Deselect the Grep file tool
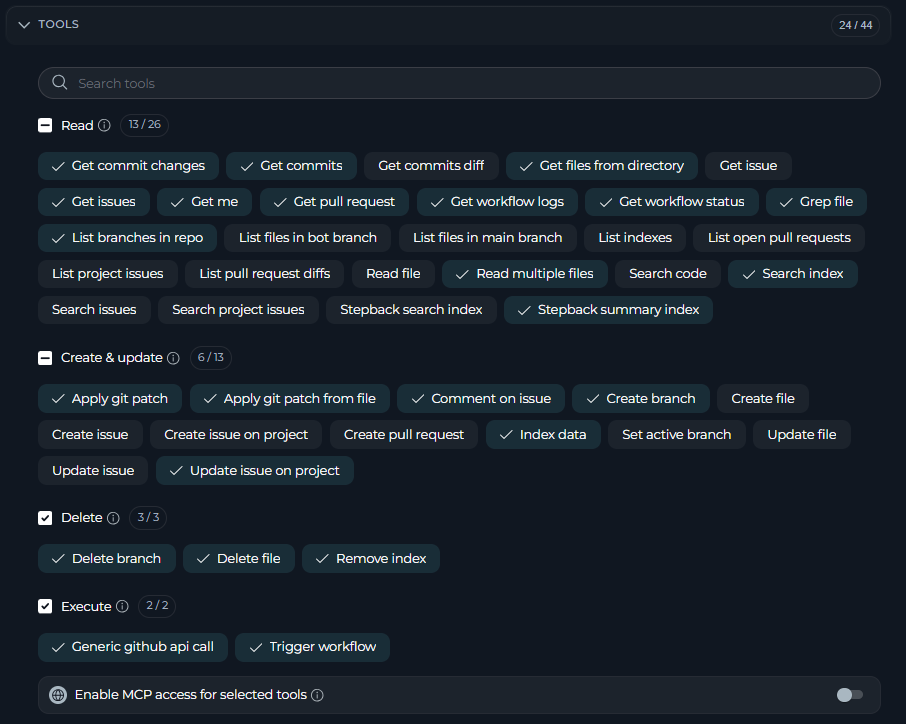Image resolution: width=906 pixels, height=724 pixels. coord(816,202)
